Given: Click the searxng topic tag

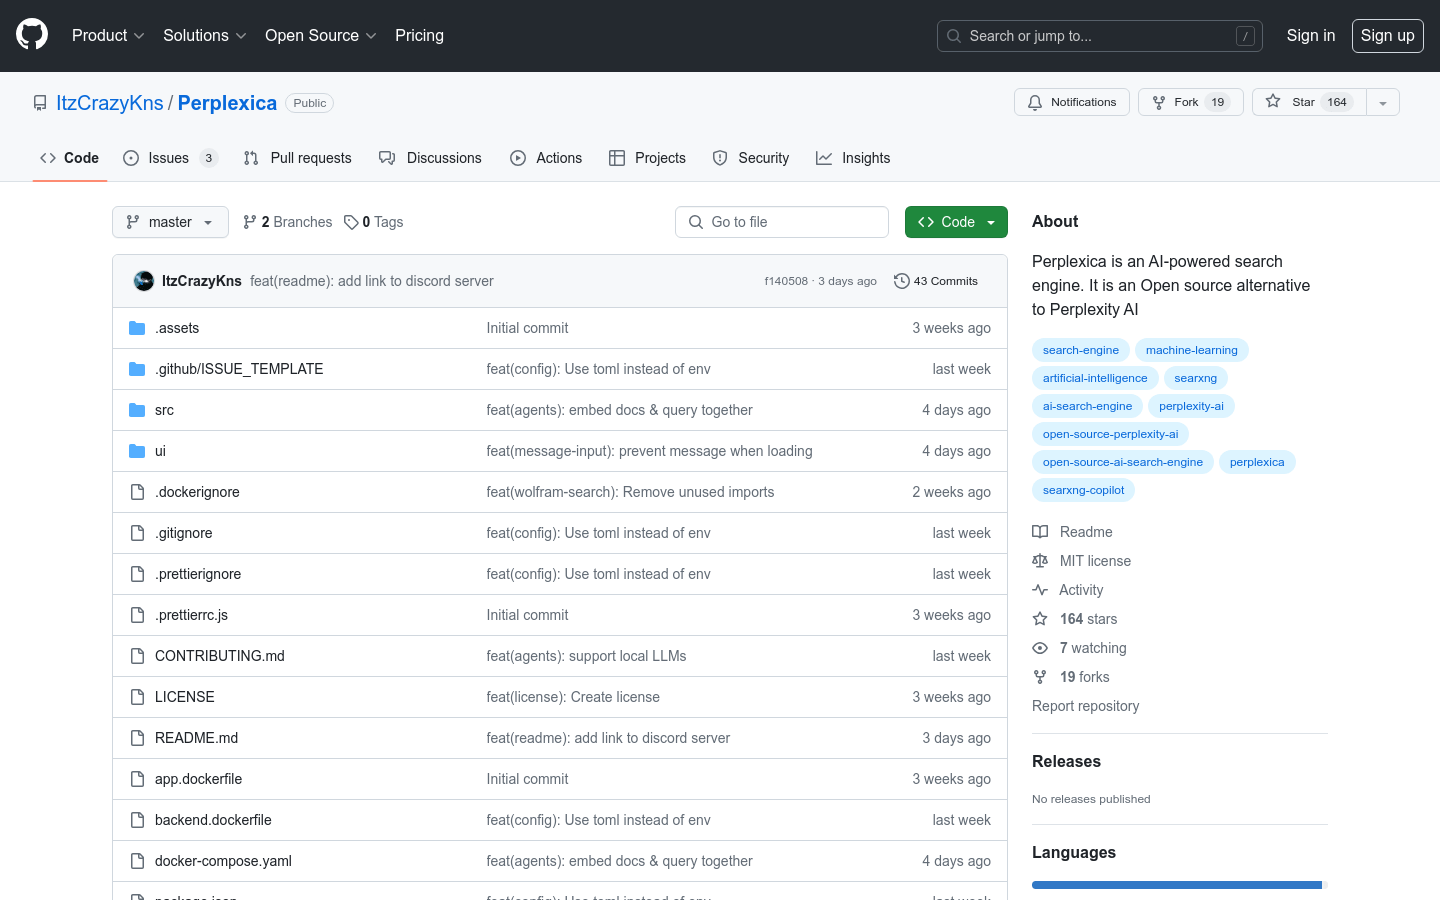Looking at the screenshot, I should coord(1196,378).
